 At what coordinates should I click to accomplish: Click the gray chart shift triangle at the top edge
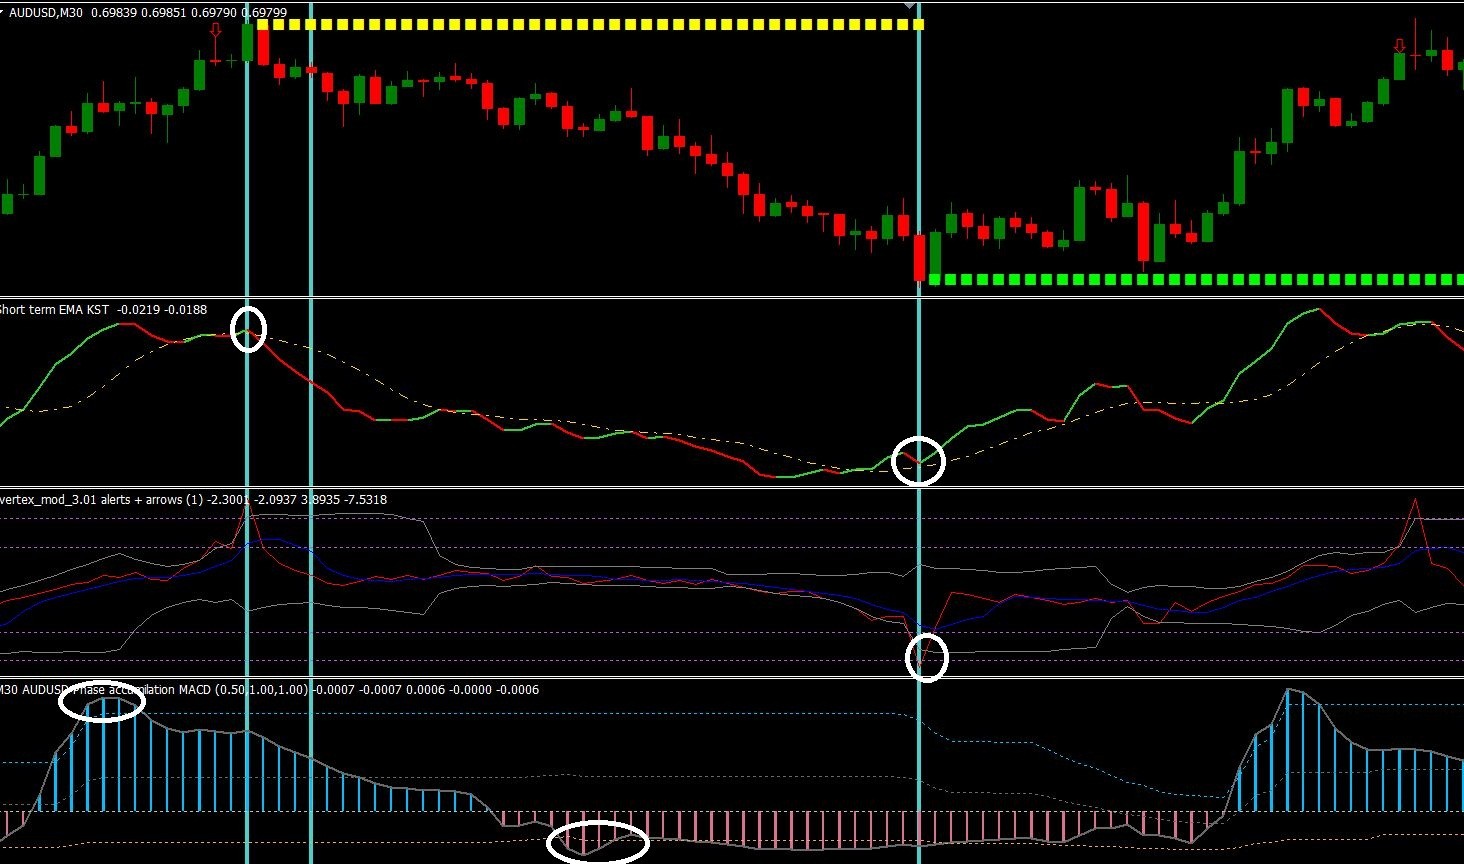(x=910, y=5)
